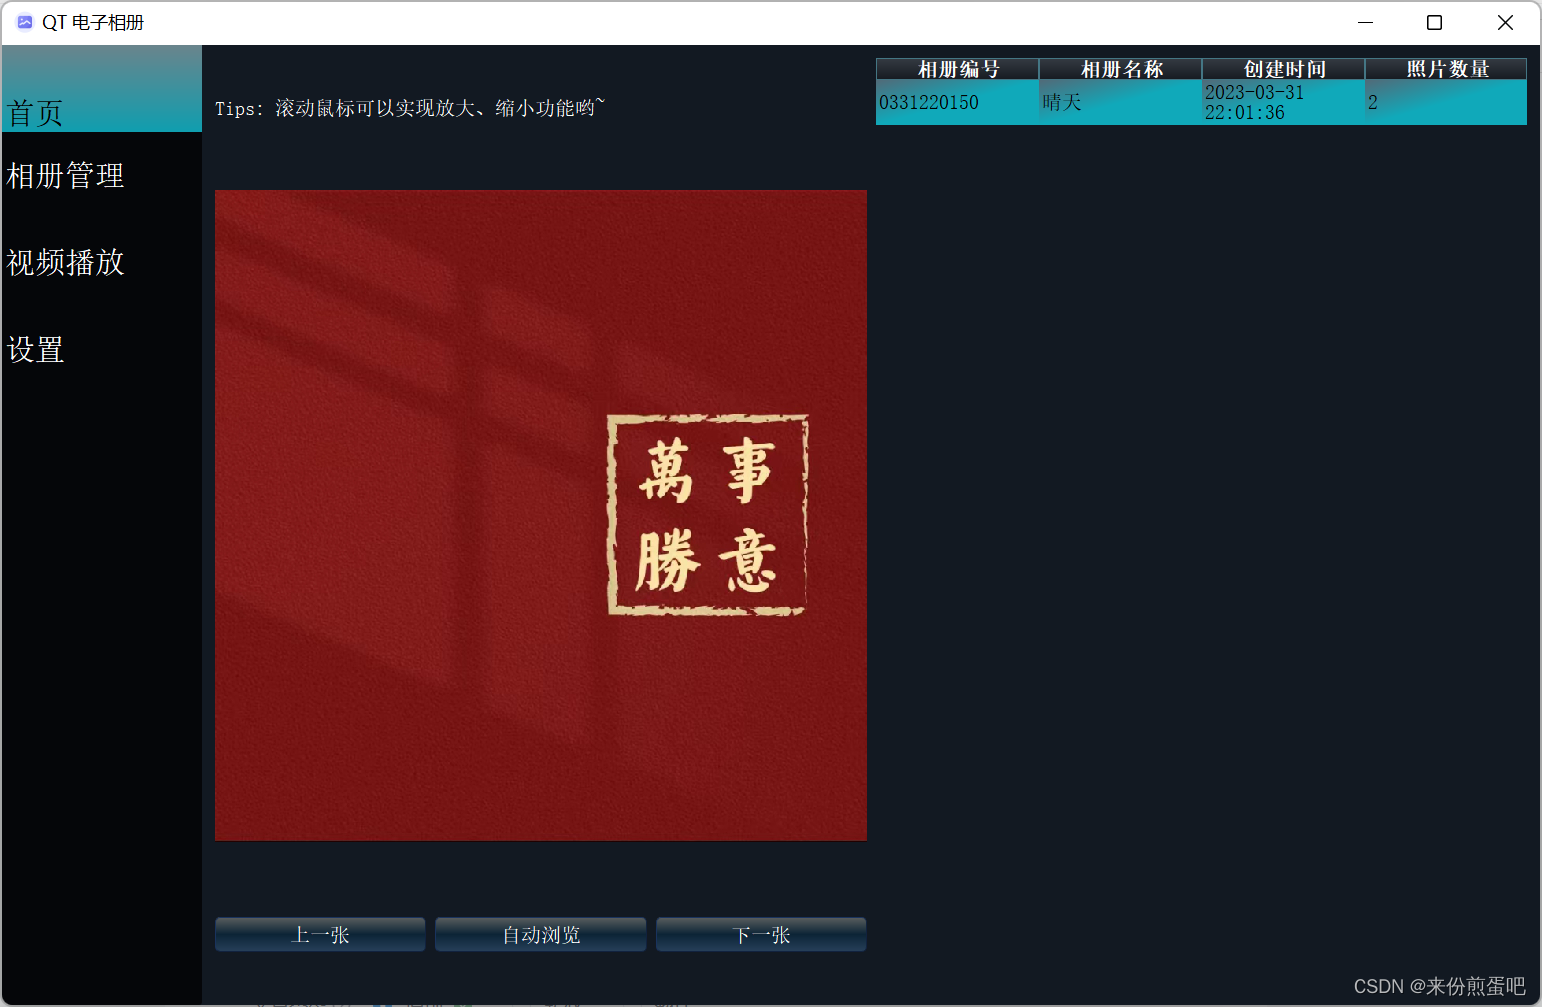Click the 晴天 album name cell
This screenshot has height=1007, width=1542.
point(1060,101)
